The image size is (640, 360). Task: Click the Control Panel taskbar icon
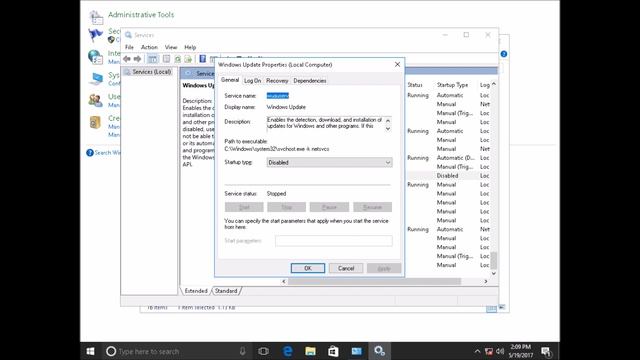[x=356, y=351]
